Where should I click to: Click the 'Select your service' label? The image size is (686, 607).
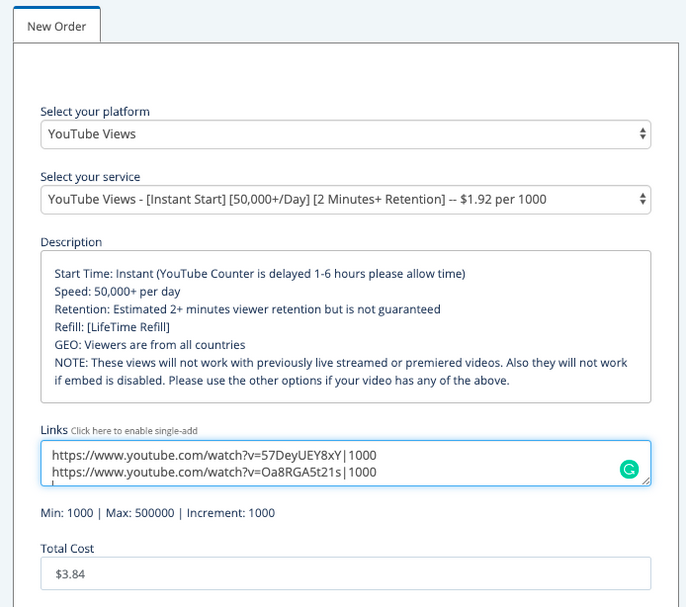[90, 177]
